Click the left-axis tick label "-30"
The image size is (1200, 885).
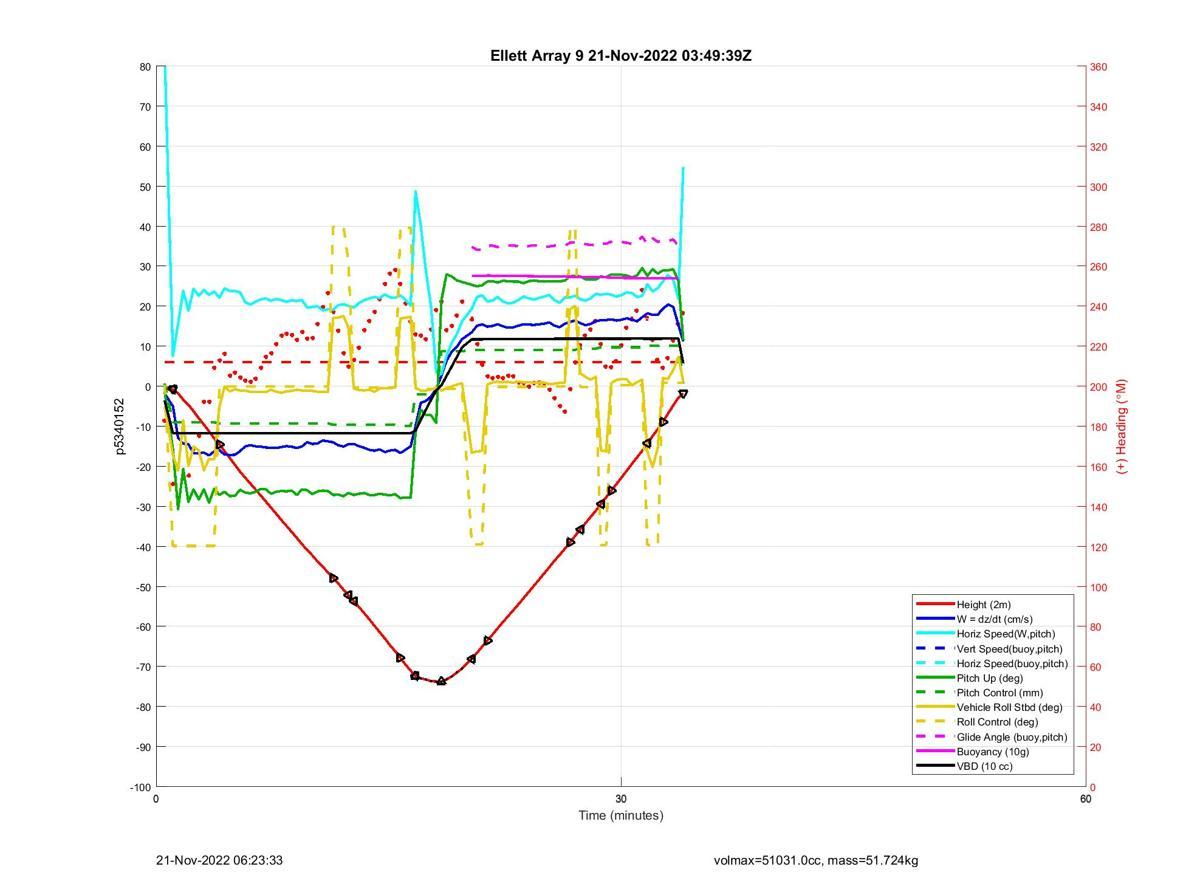pyautogui.click(x=143, y=507)
